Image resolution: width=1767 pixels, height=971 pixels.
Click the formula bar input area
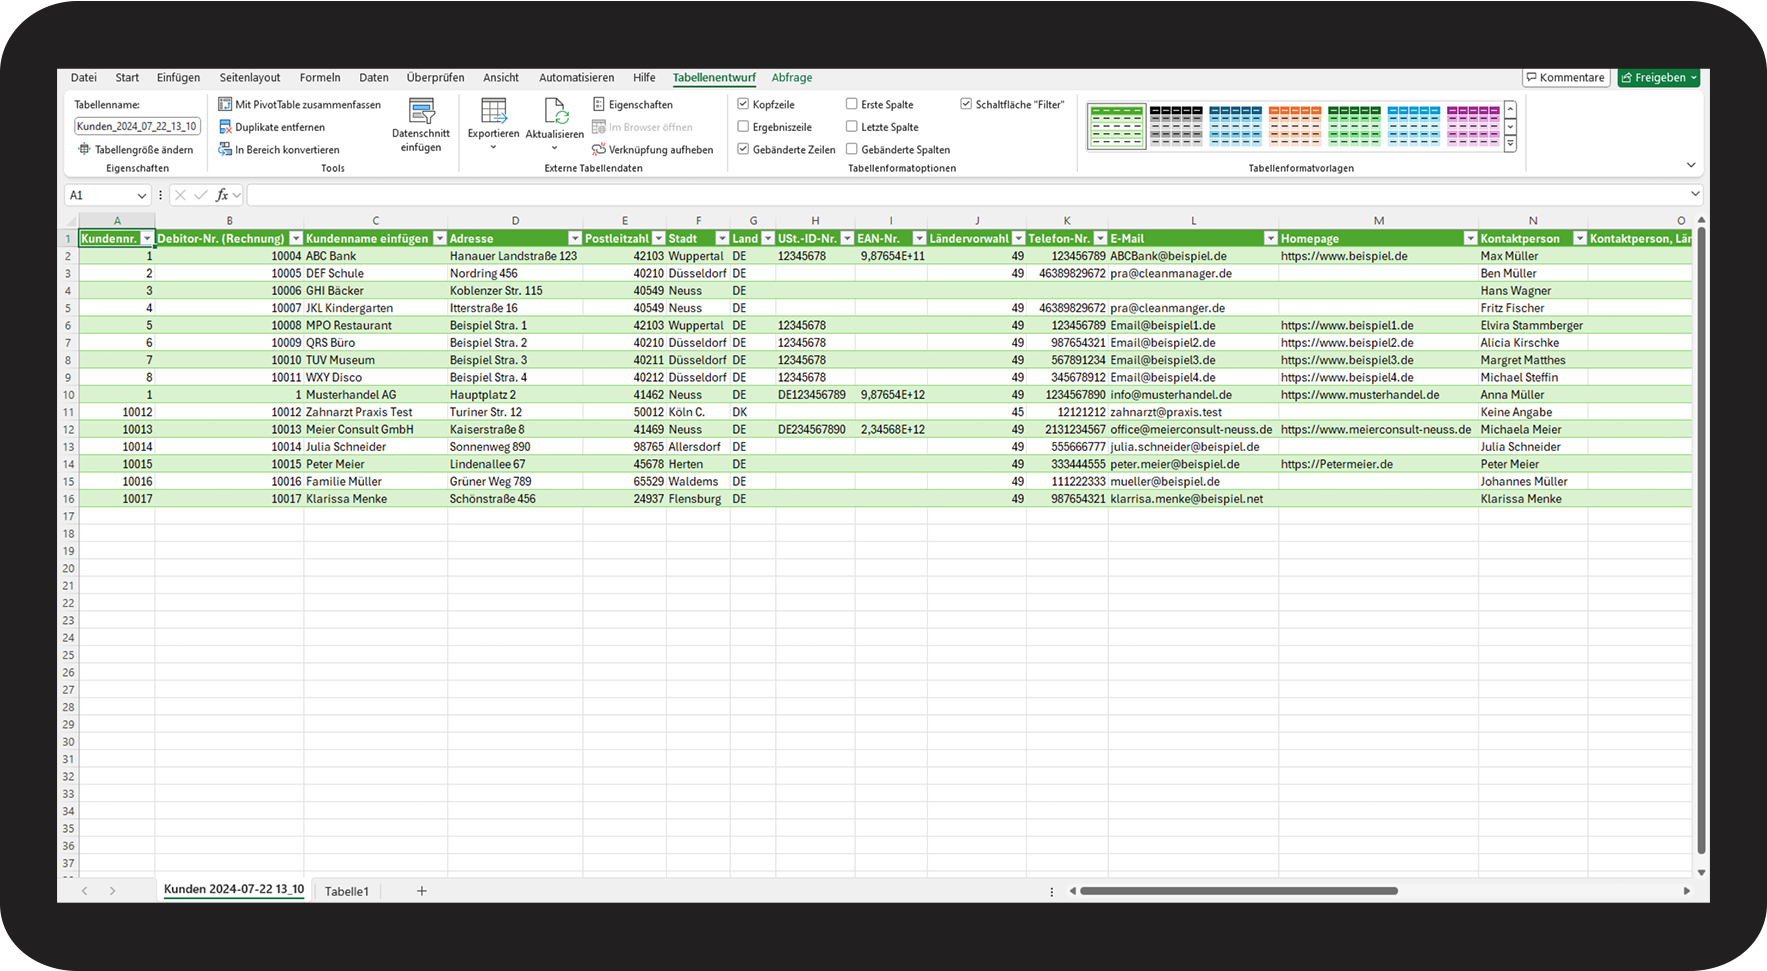click(x=967, y=195)
